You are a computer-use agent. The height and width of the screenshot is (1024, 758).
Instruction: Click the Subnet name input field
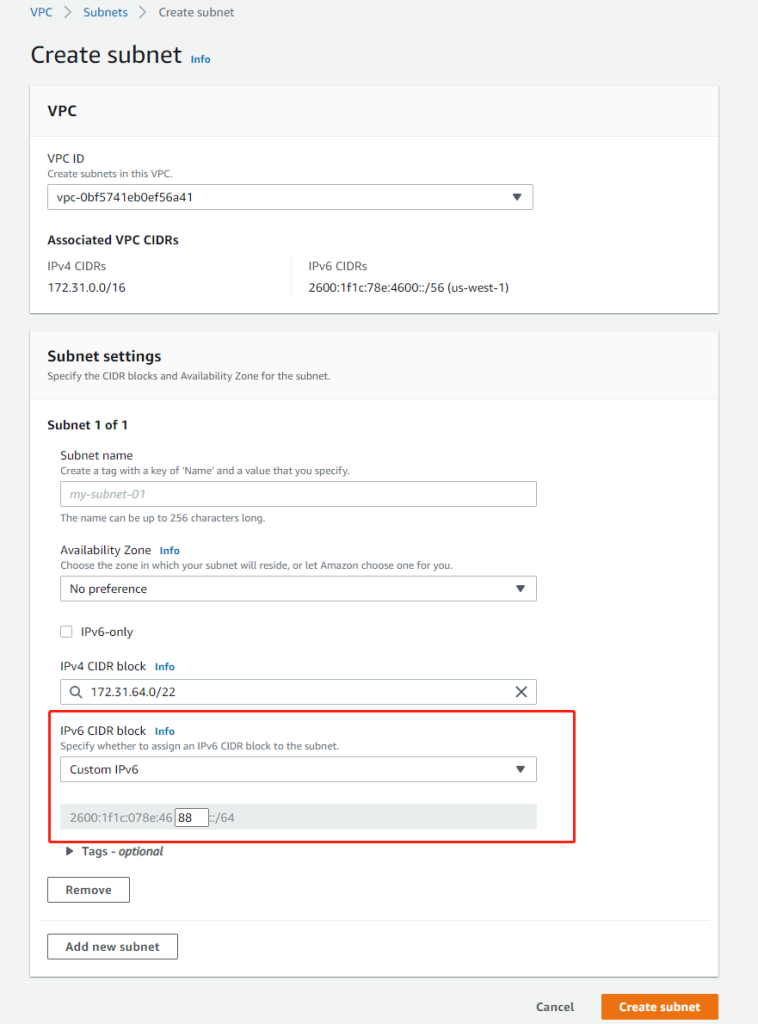point(298,494)
